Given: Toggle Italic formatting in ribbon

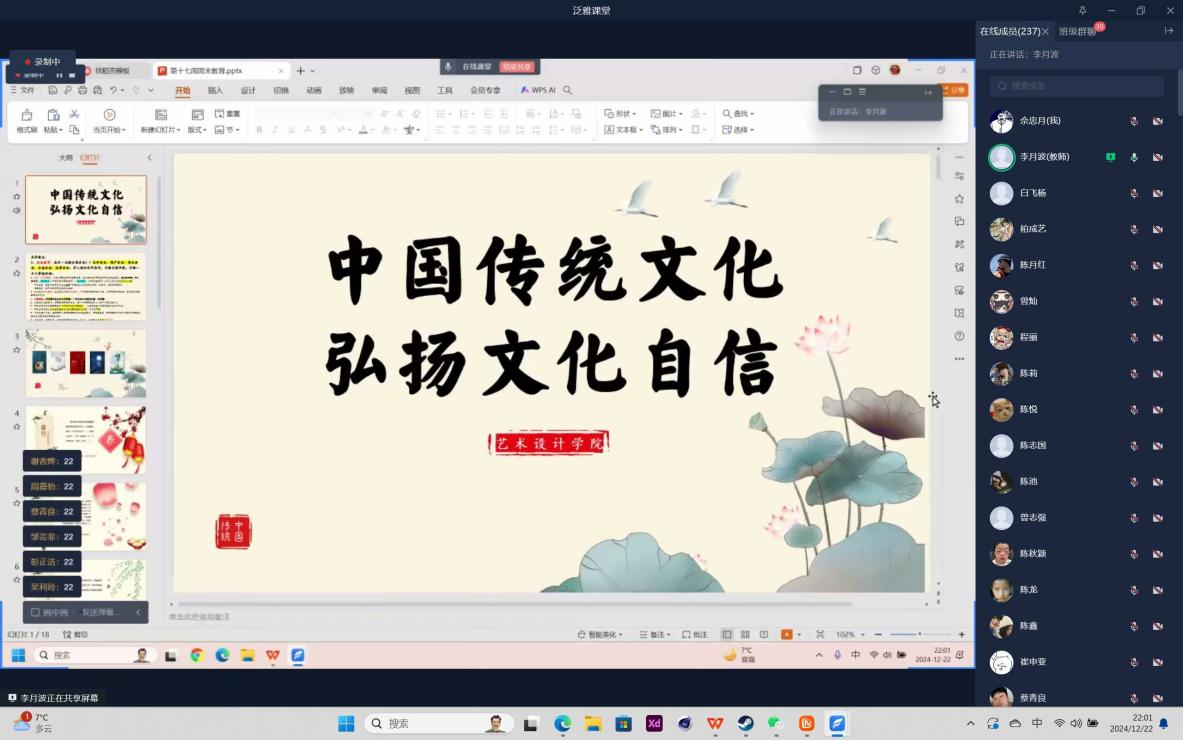Looking at the screenshot, I should pos(275,130).
